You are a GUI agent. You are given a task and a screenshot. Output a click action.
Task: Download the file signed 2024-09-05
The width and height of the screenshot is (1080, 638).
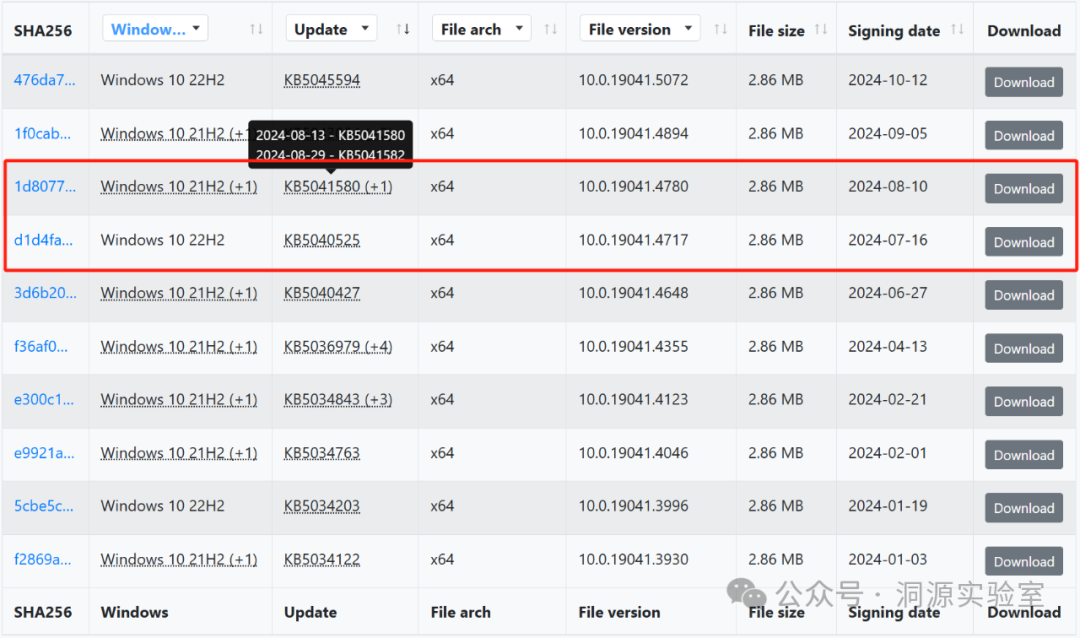pos(1024,136)
